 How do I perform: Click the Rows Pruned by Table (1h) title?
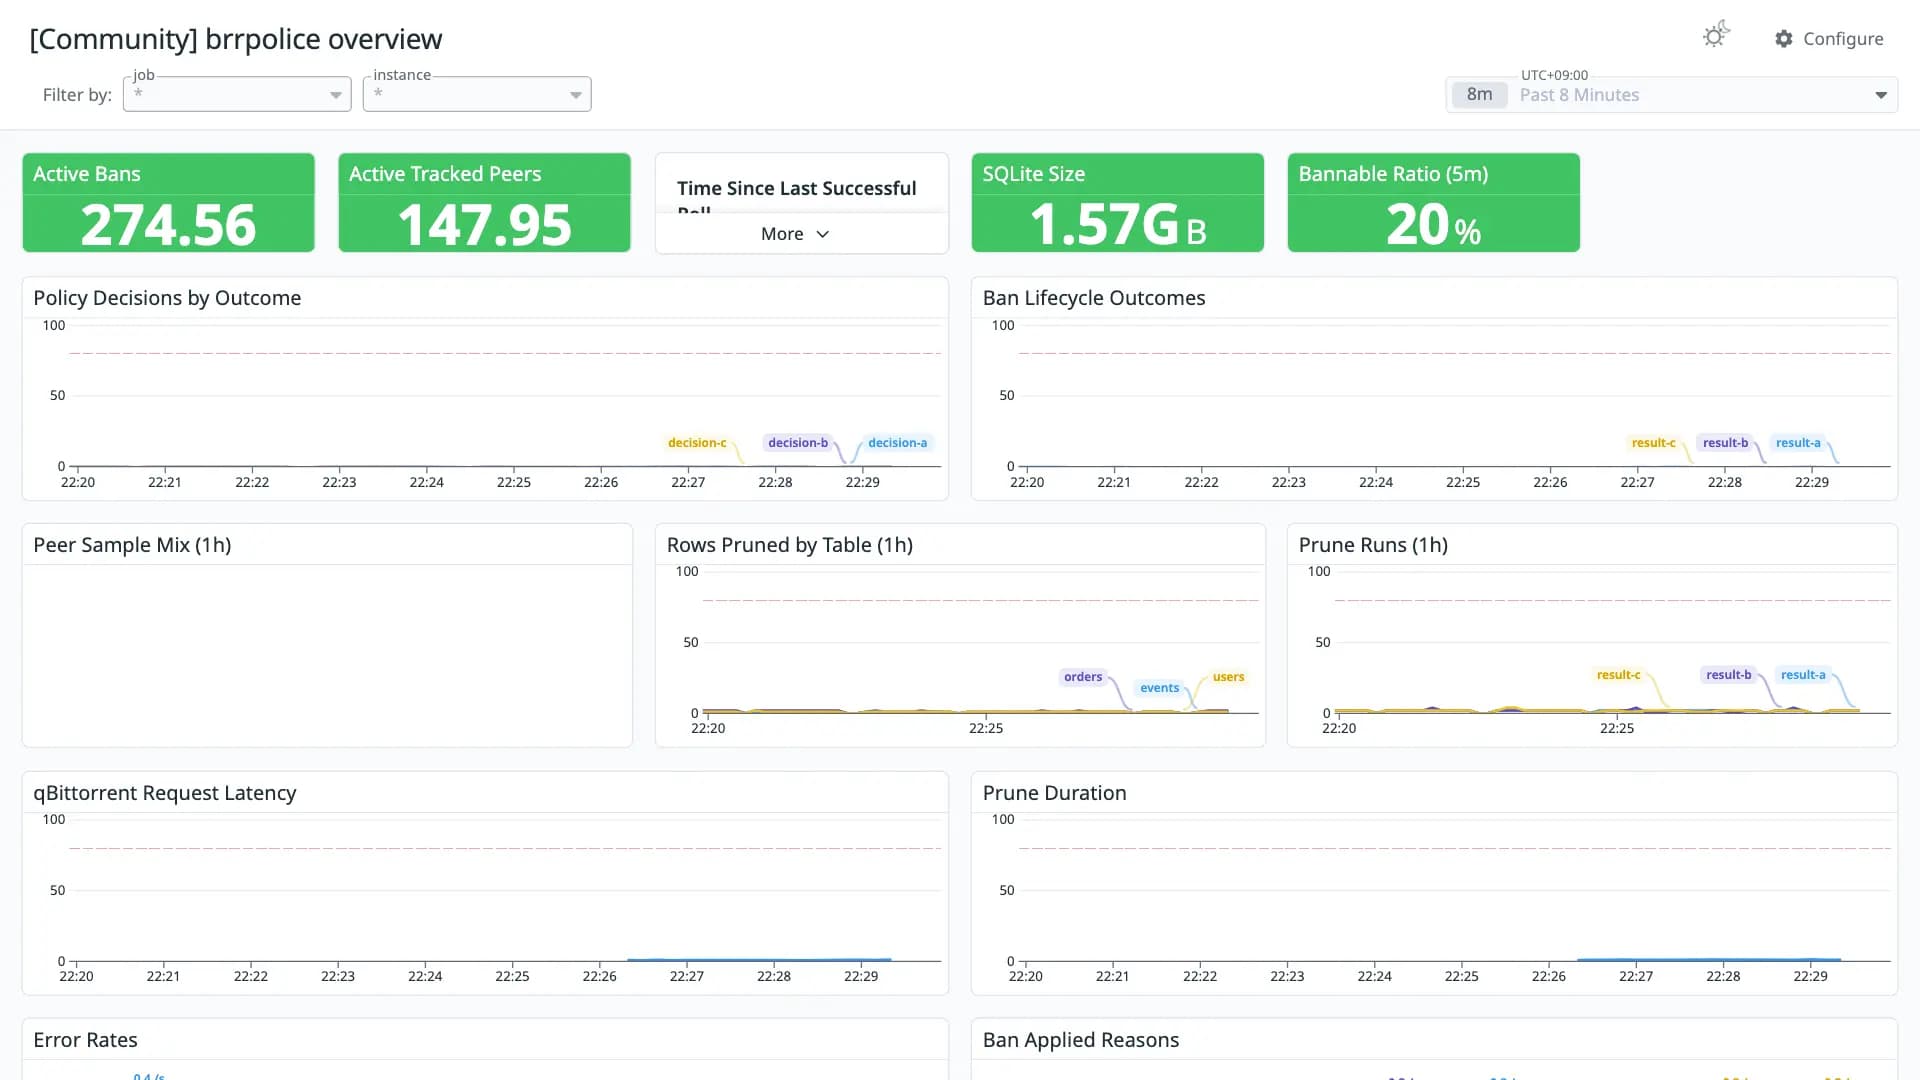(x=790, y=545)
